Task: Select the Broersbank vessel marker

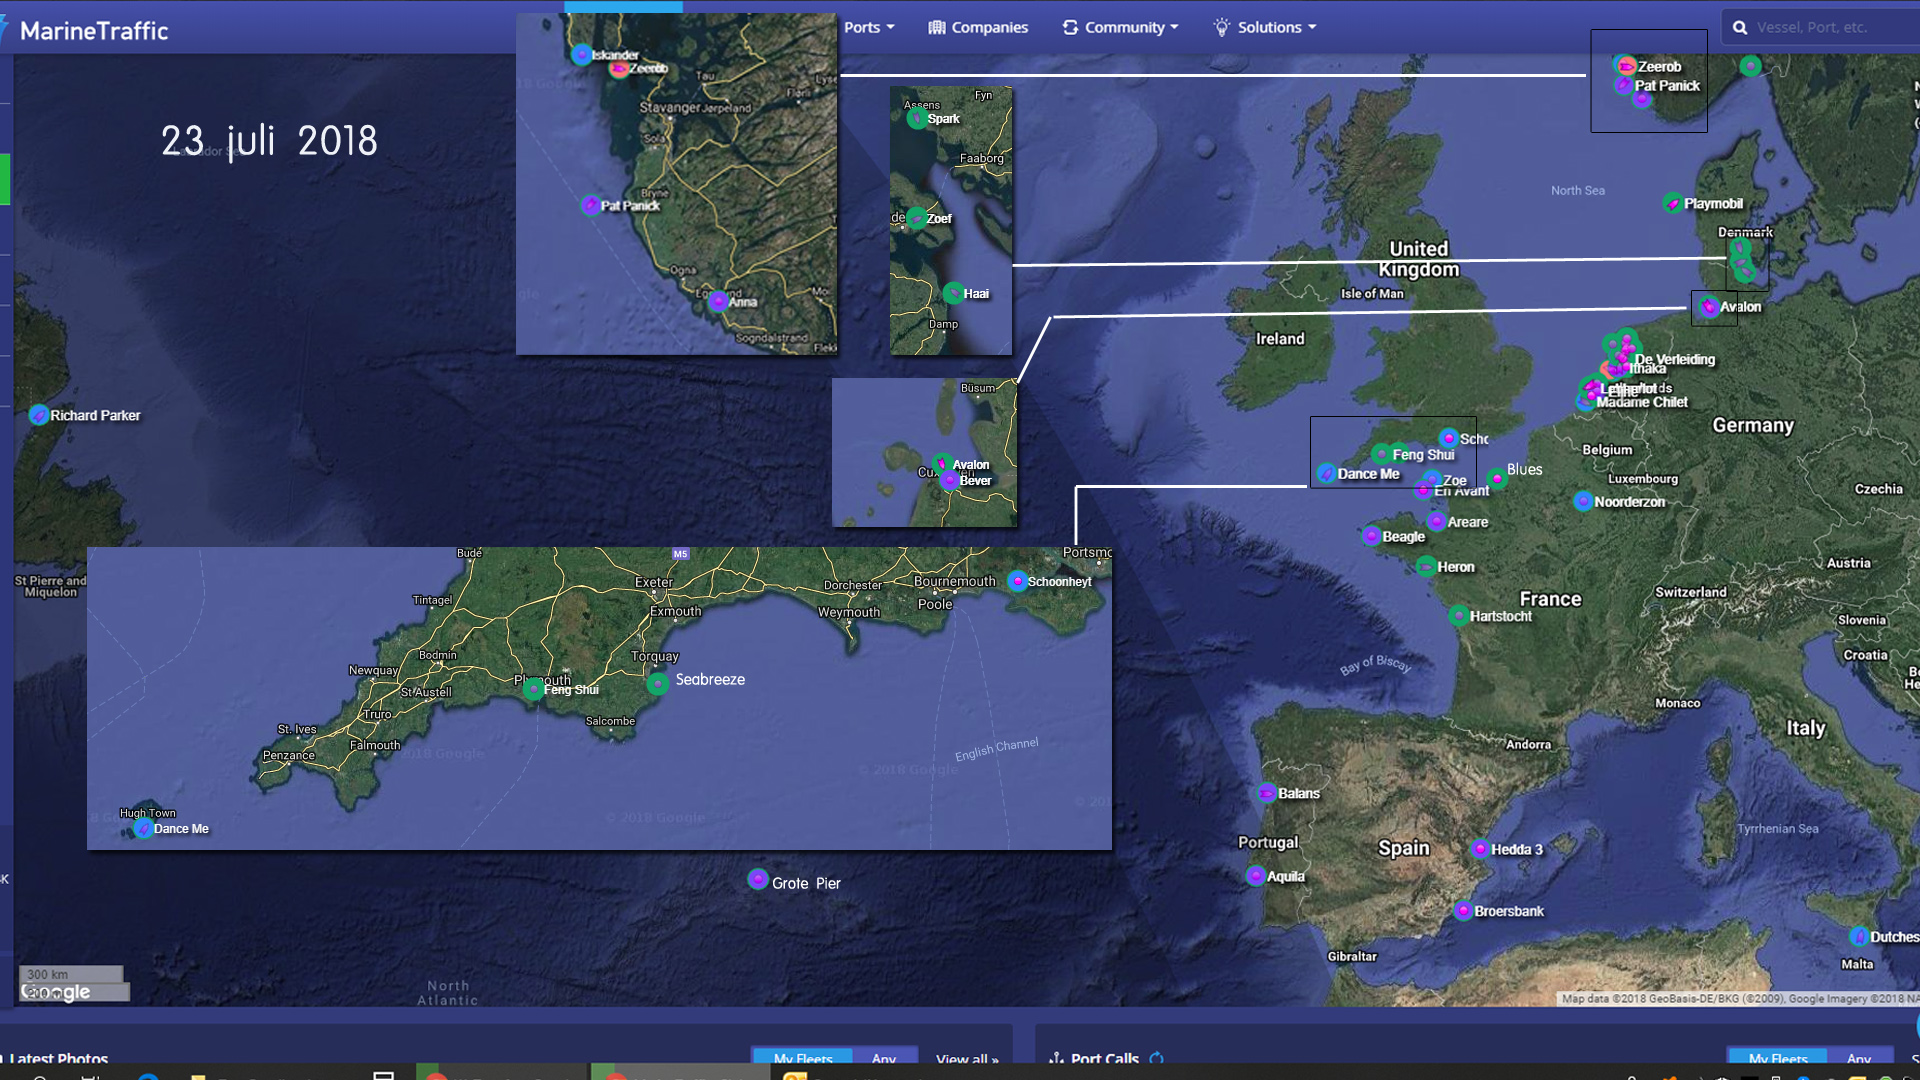Action: point(1463,911)
